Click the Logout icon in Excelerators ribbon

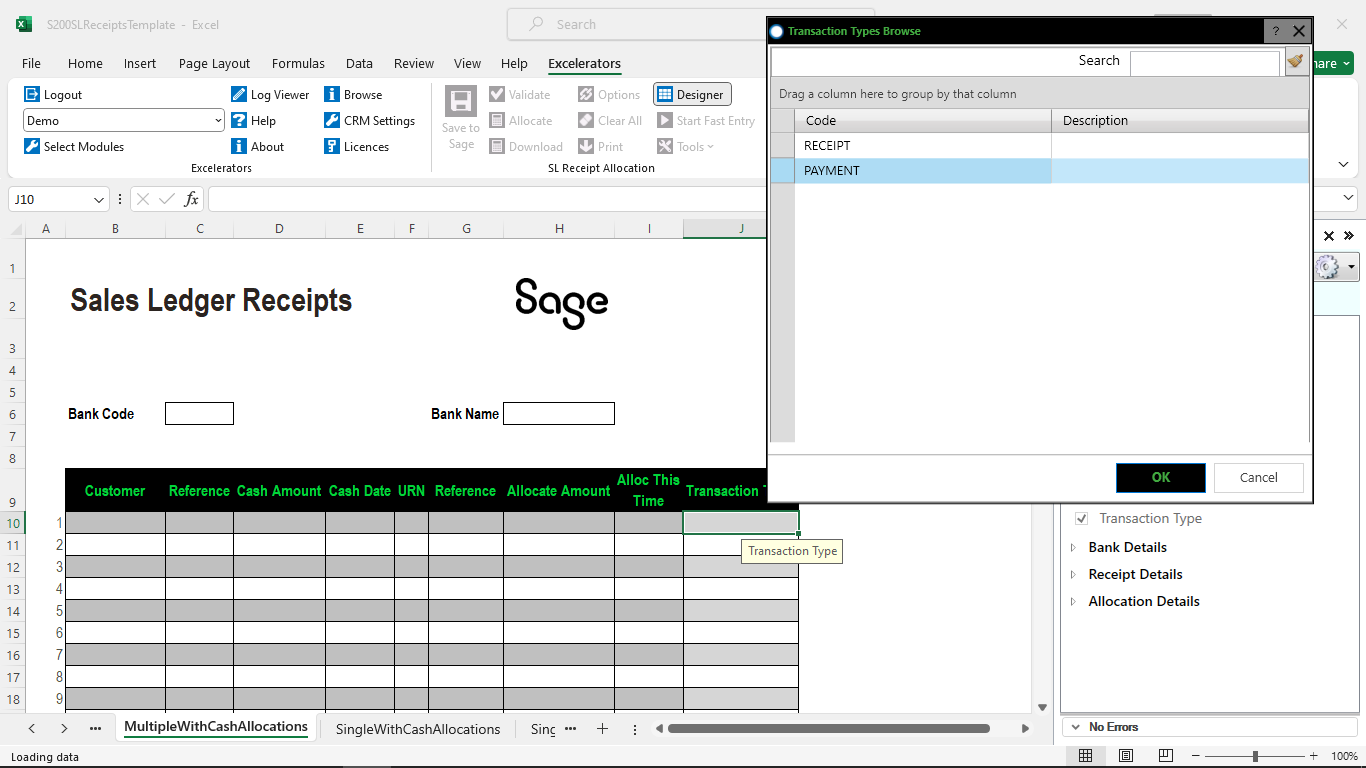32,94
